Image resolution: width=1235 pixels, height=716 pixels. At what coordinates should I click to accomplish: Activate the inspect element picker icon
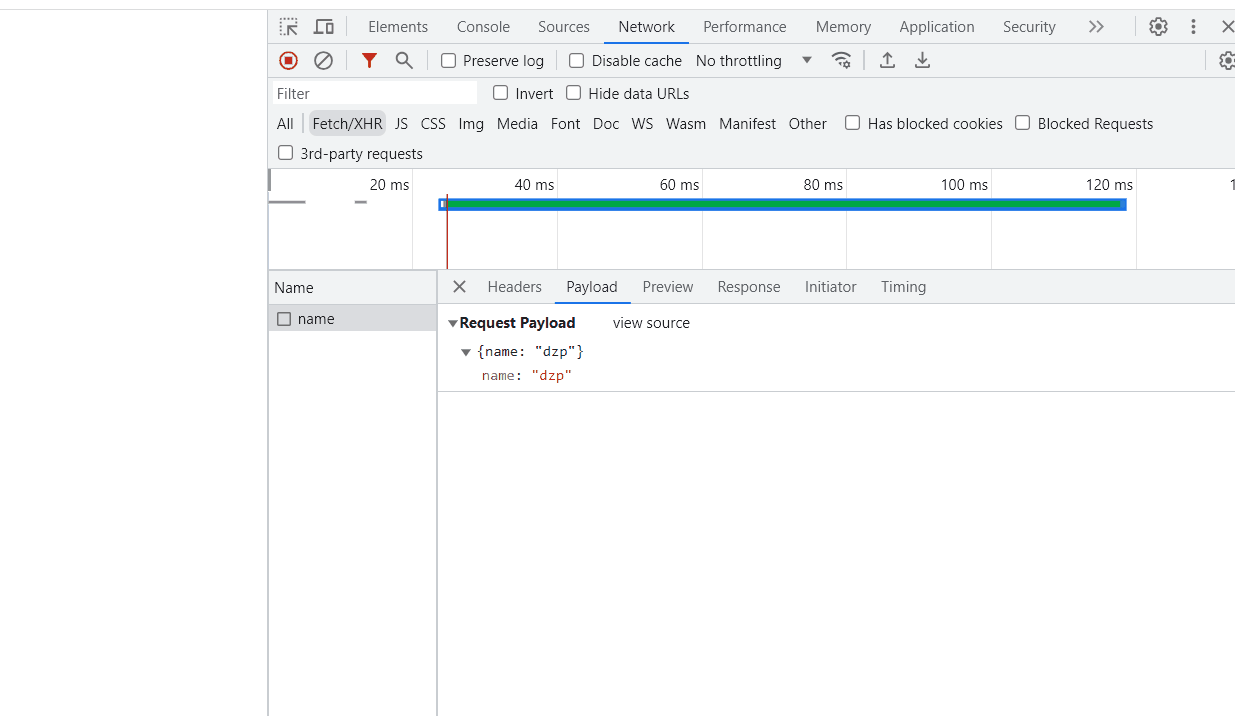point(289,27)
